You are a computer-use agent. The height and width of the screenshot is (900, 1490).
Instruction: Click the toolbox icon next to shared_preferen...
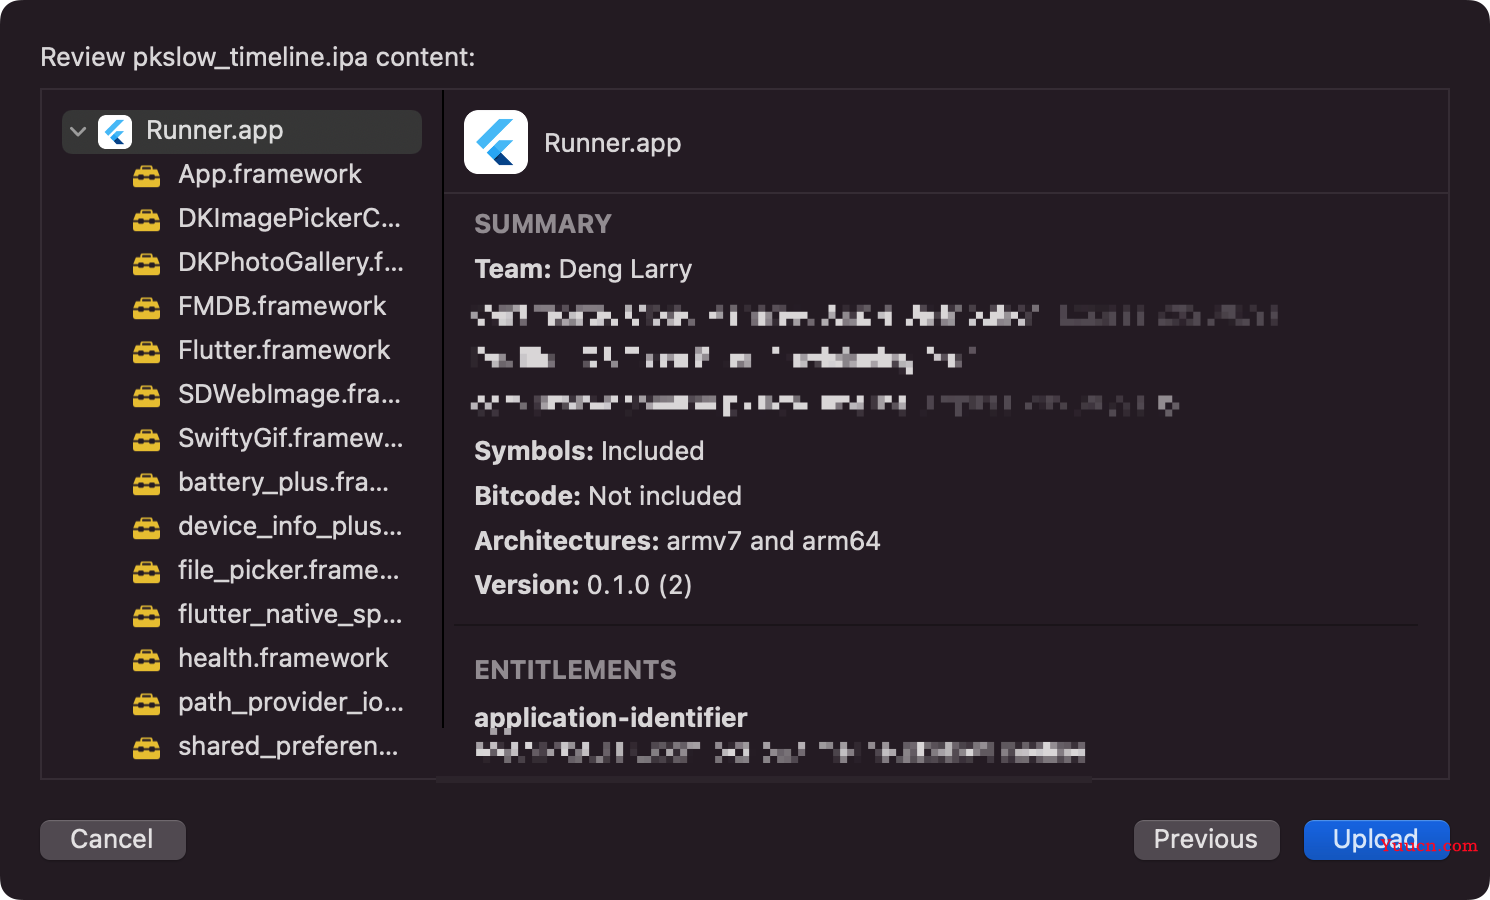pos(147,748)
